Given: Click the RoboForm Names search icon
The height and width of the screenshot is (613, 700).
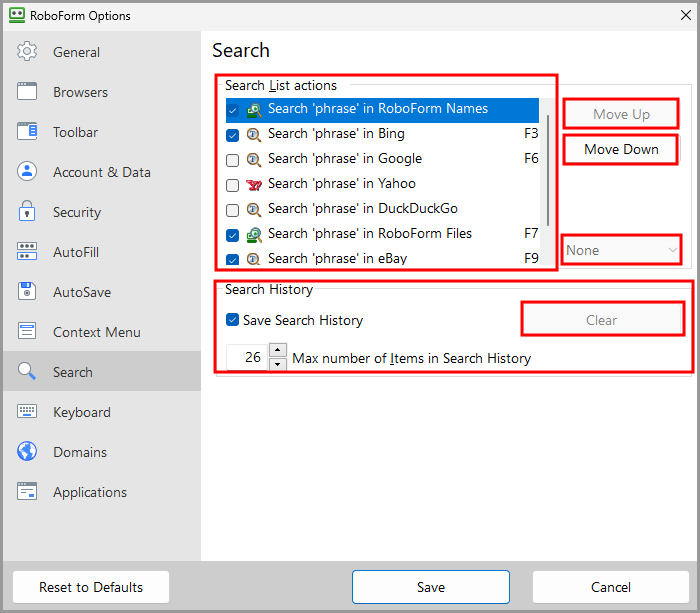Looking at the screenshot, I should click(x=254, y=110).
